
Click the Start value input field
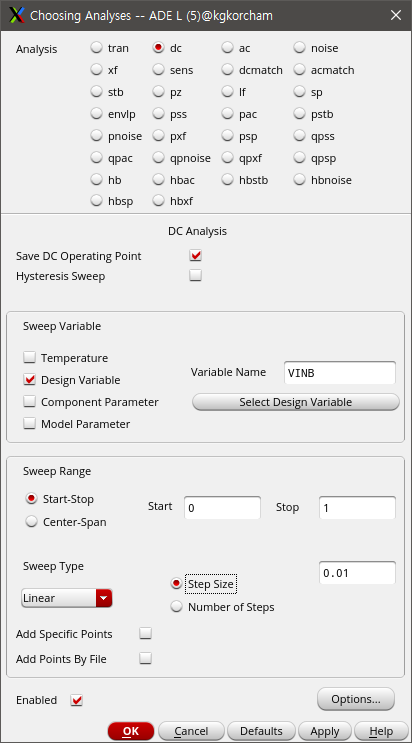(222, 508)
